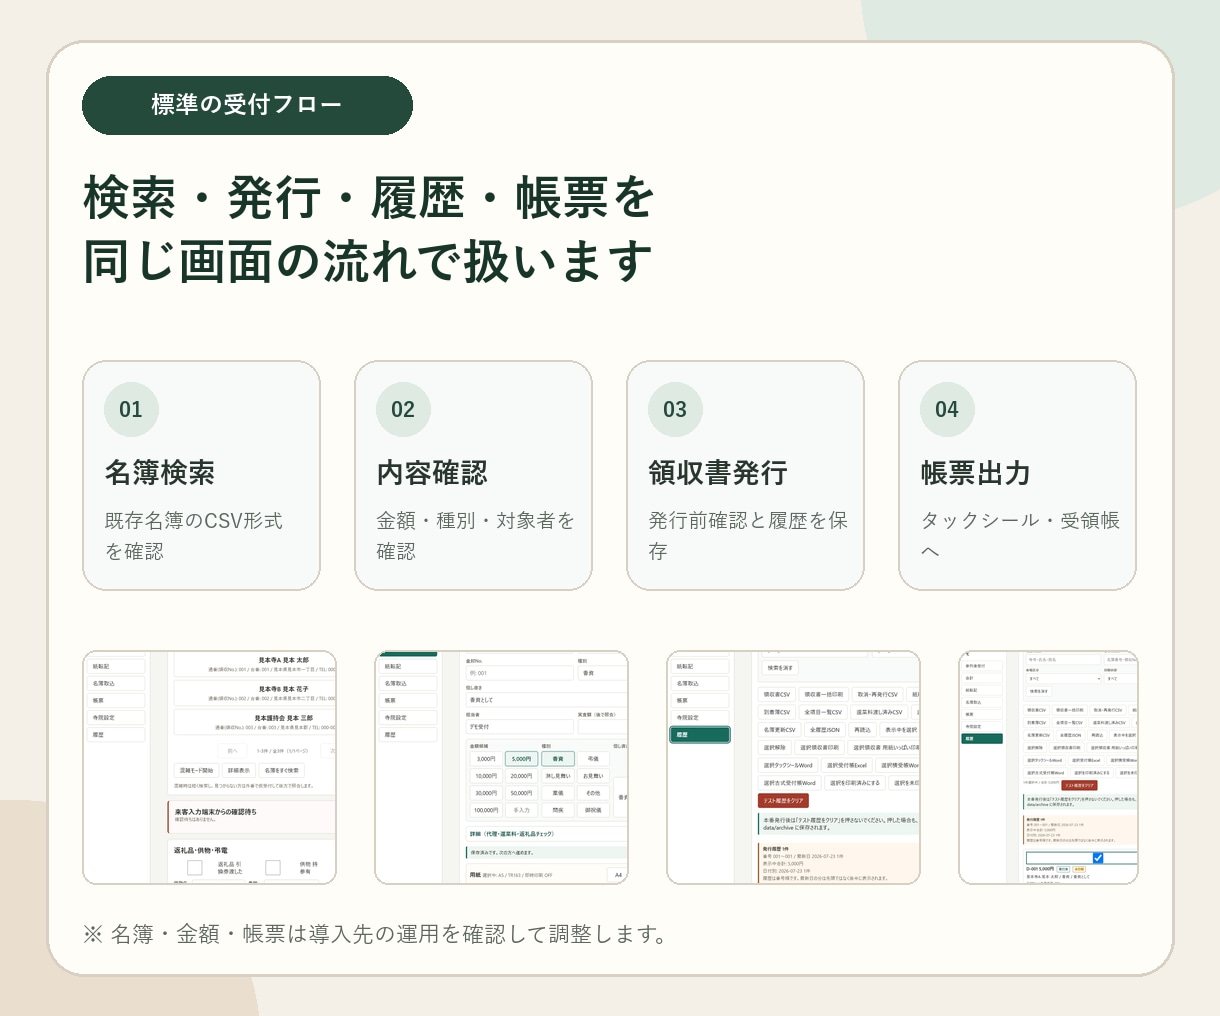Select the 手入力 amount option
1220x1016 pixels.
click(521, 810)
